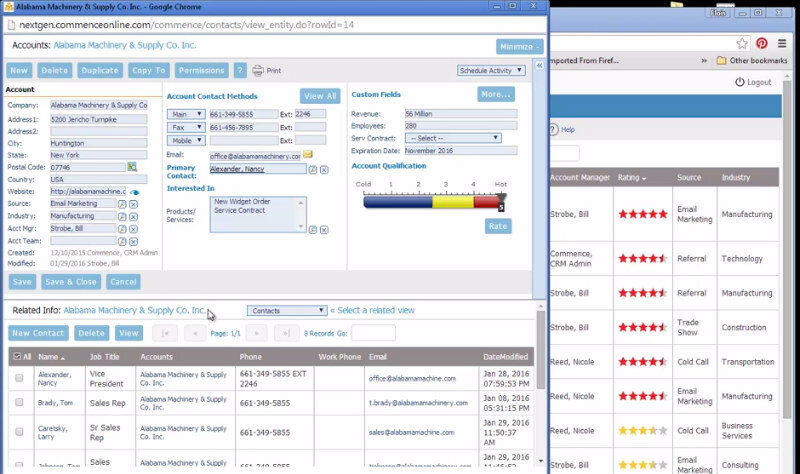The width and height of the screenshot is (800, 474).
Task: Click the map icon next to Postal Code
Action: pyautogui.click(x=132, y=167)
